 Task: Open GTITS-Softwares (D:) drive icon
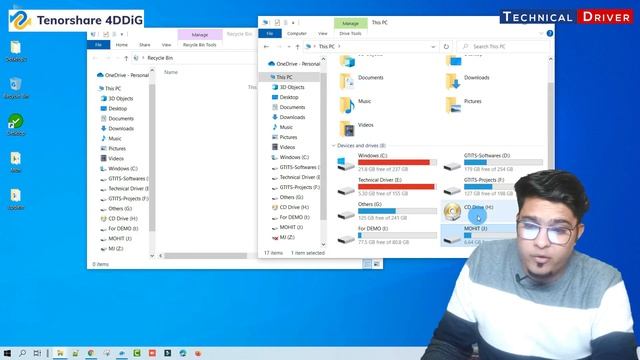(452, 165)
